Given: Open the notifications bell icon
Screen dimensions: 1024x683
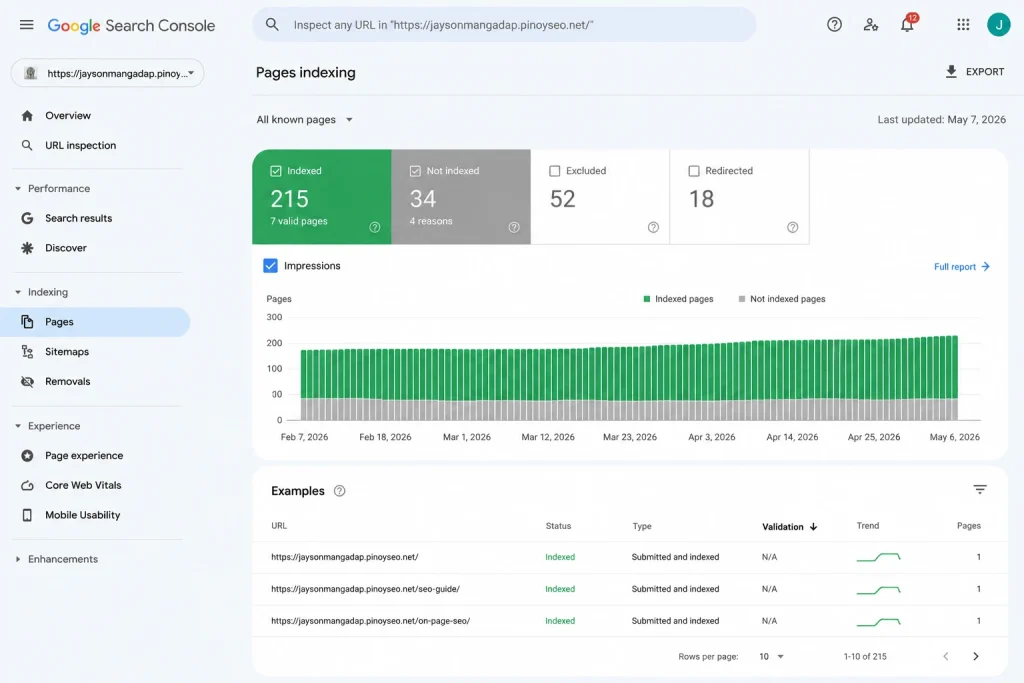Looking at the screenshot, I should (907, 25).
